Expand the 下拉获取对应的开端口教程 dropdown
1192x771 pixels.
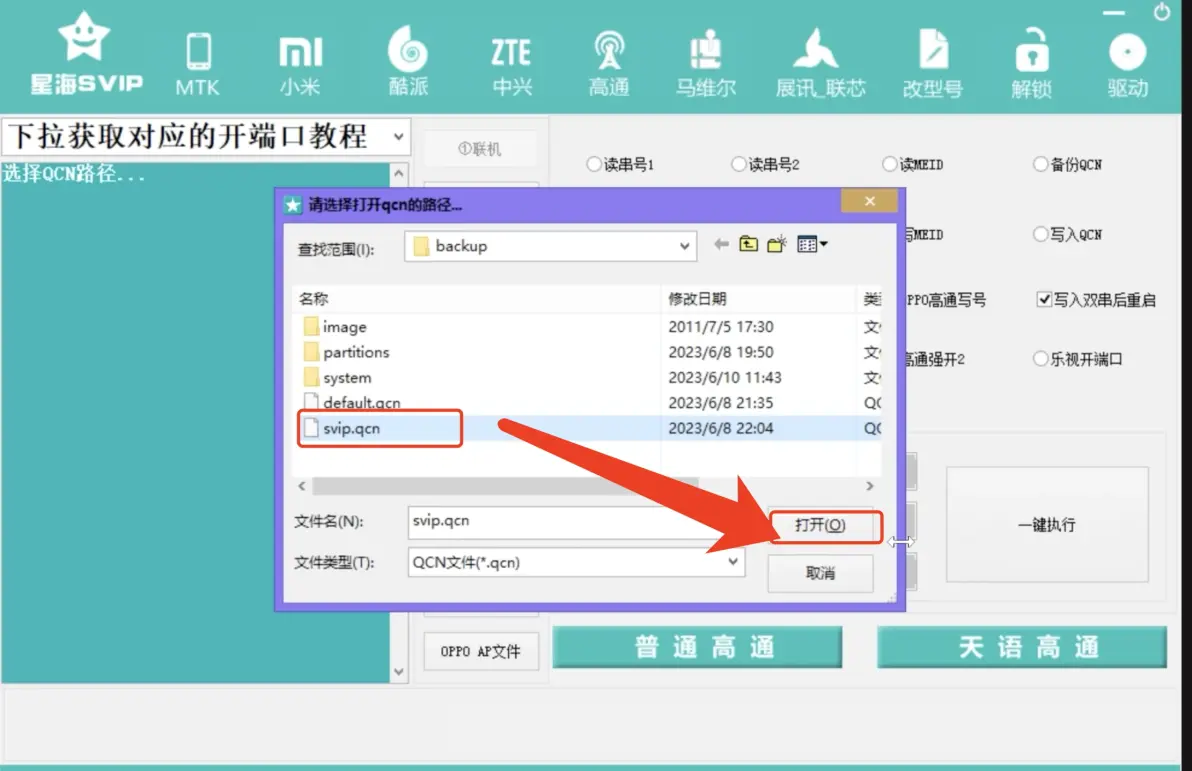(398, 136)
